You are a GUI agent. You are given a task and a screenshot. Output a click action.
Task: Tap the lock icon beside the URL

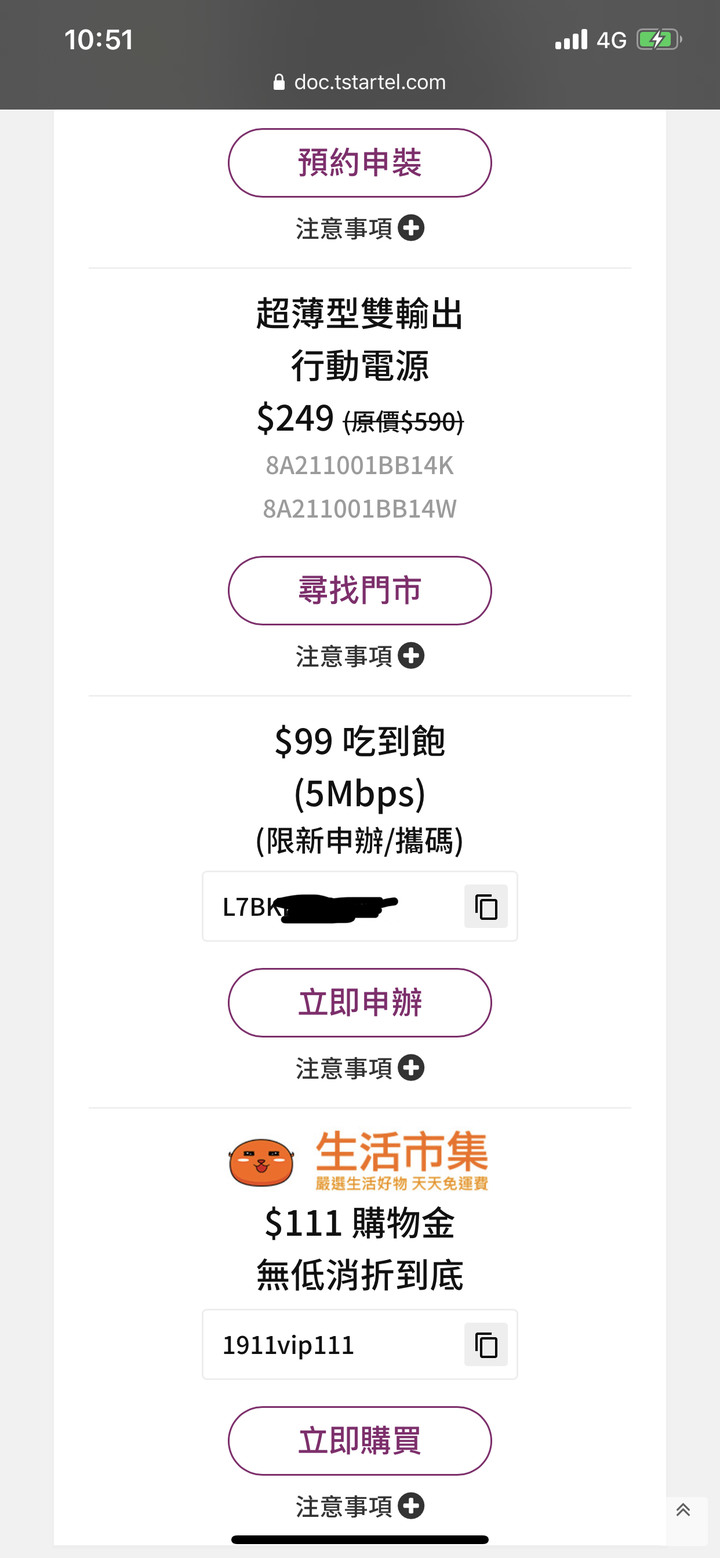[x=279, y=83]
